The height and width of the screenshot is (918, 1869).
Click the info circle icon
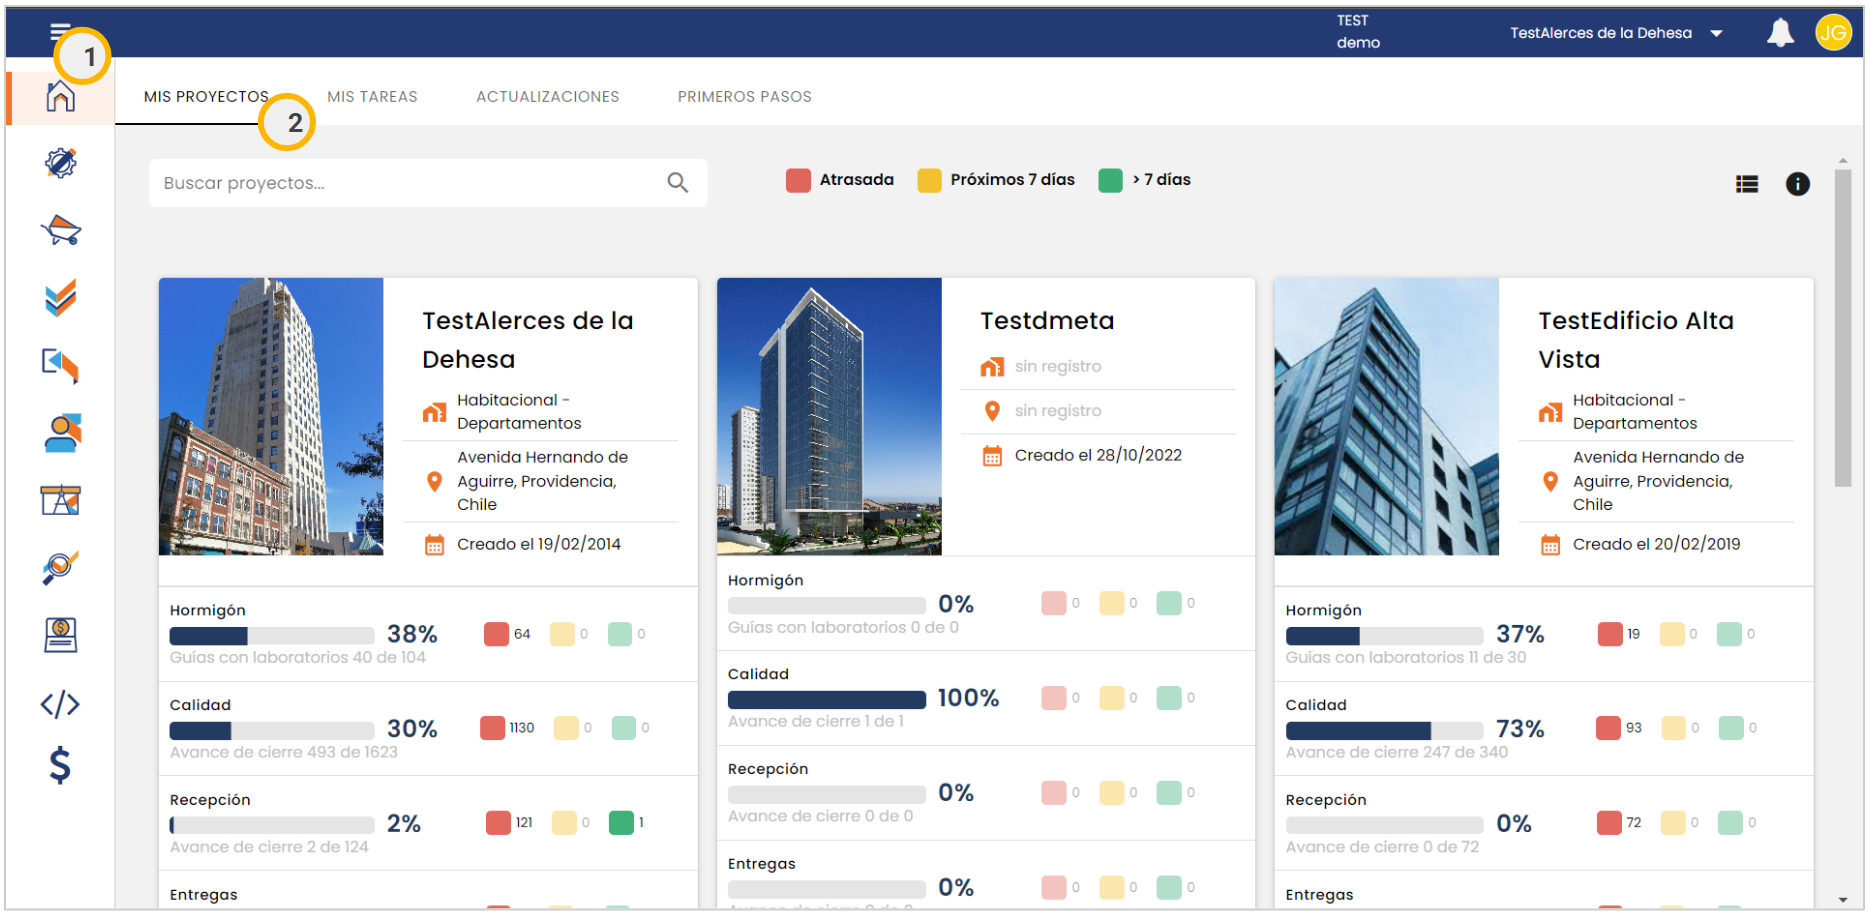coord(1797,184)
